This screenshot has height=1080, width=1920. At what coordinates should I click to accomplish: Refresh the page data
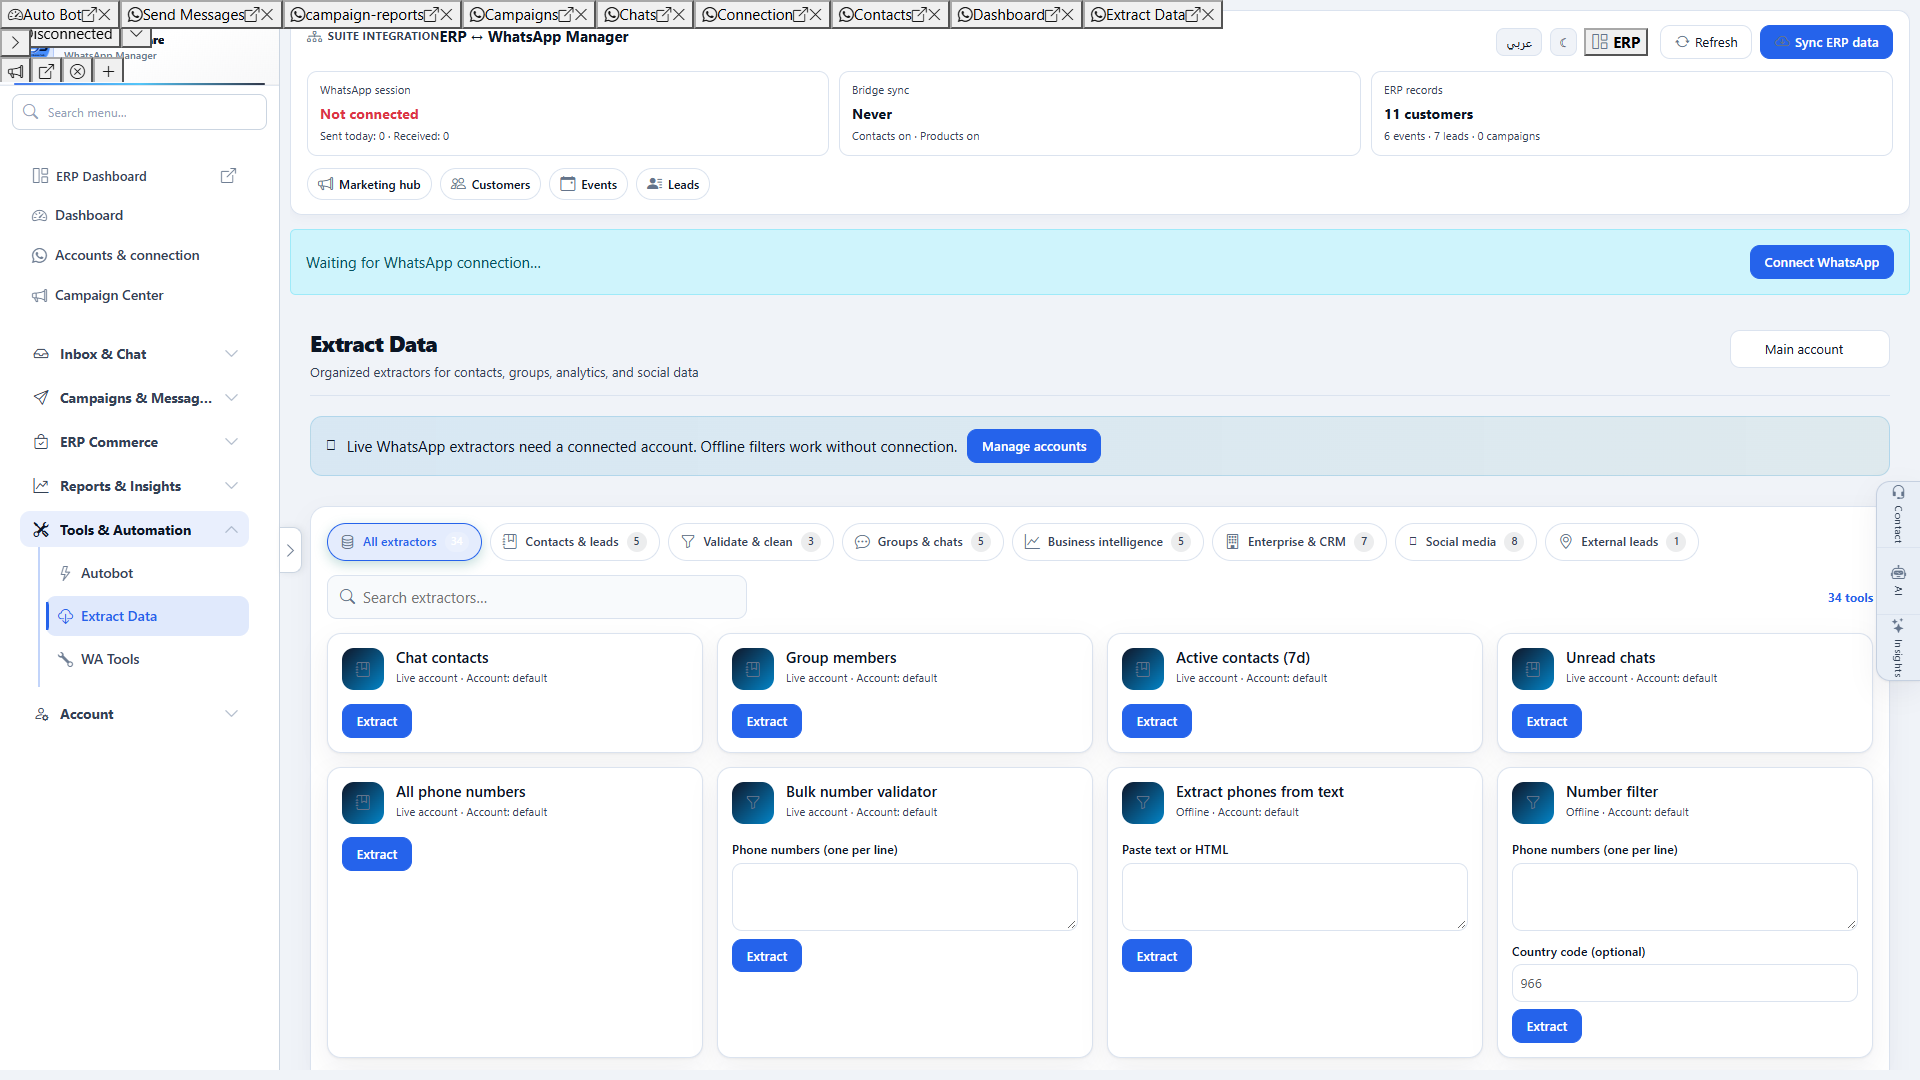click(1706, 42)
